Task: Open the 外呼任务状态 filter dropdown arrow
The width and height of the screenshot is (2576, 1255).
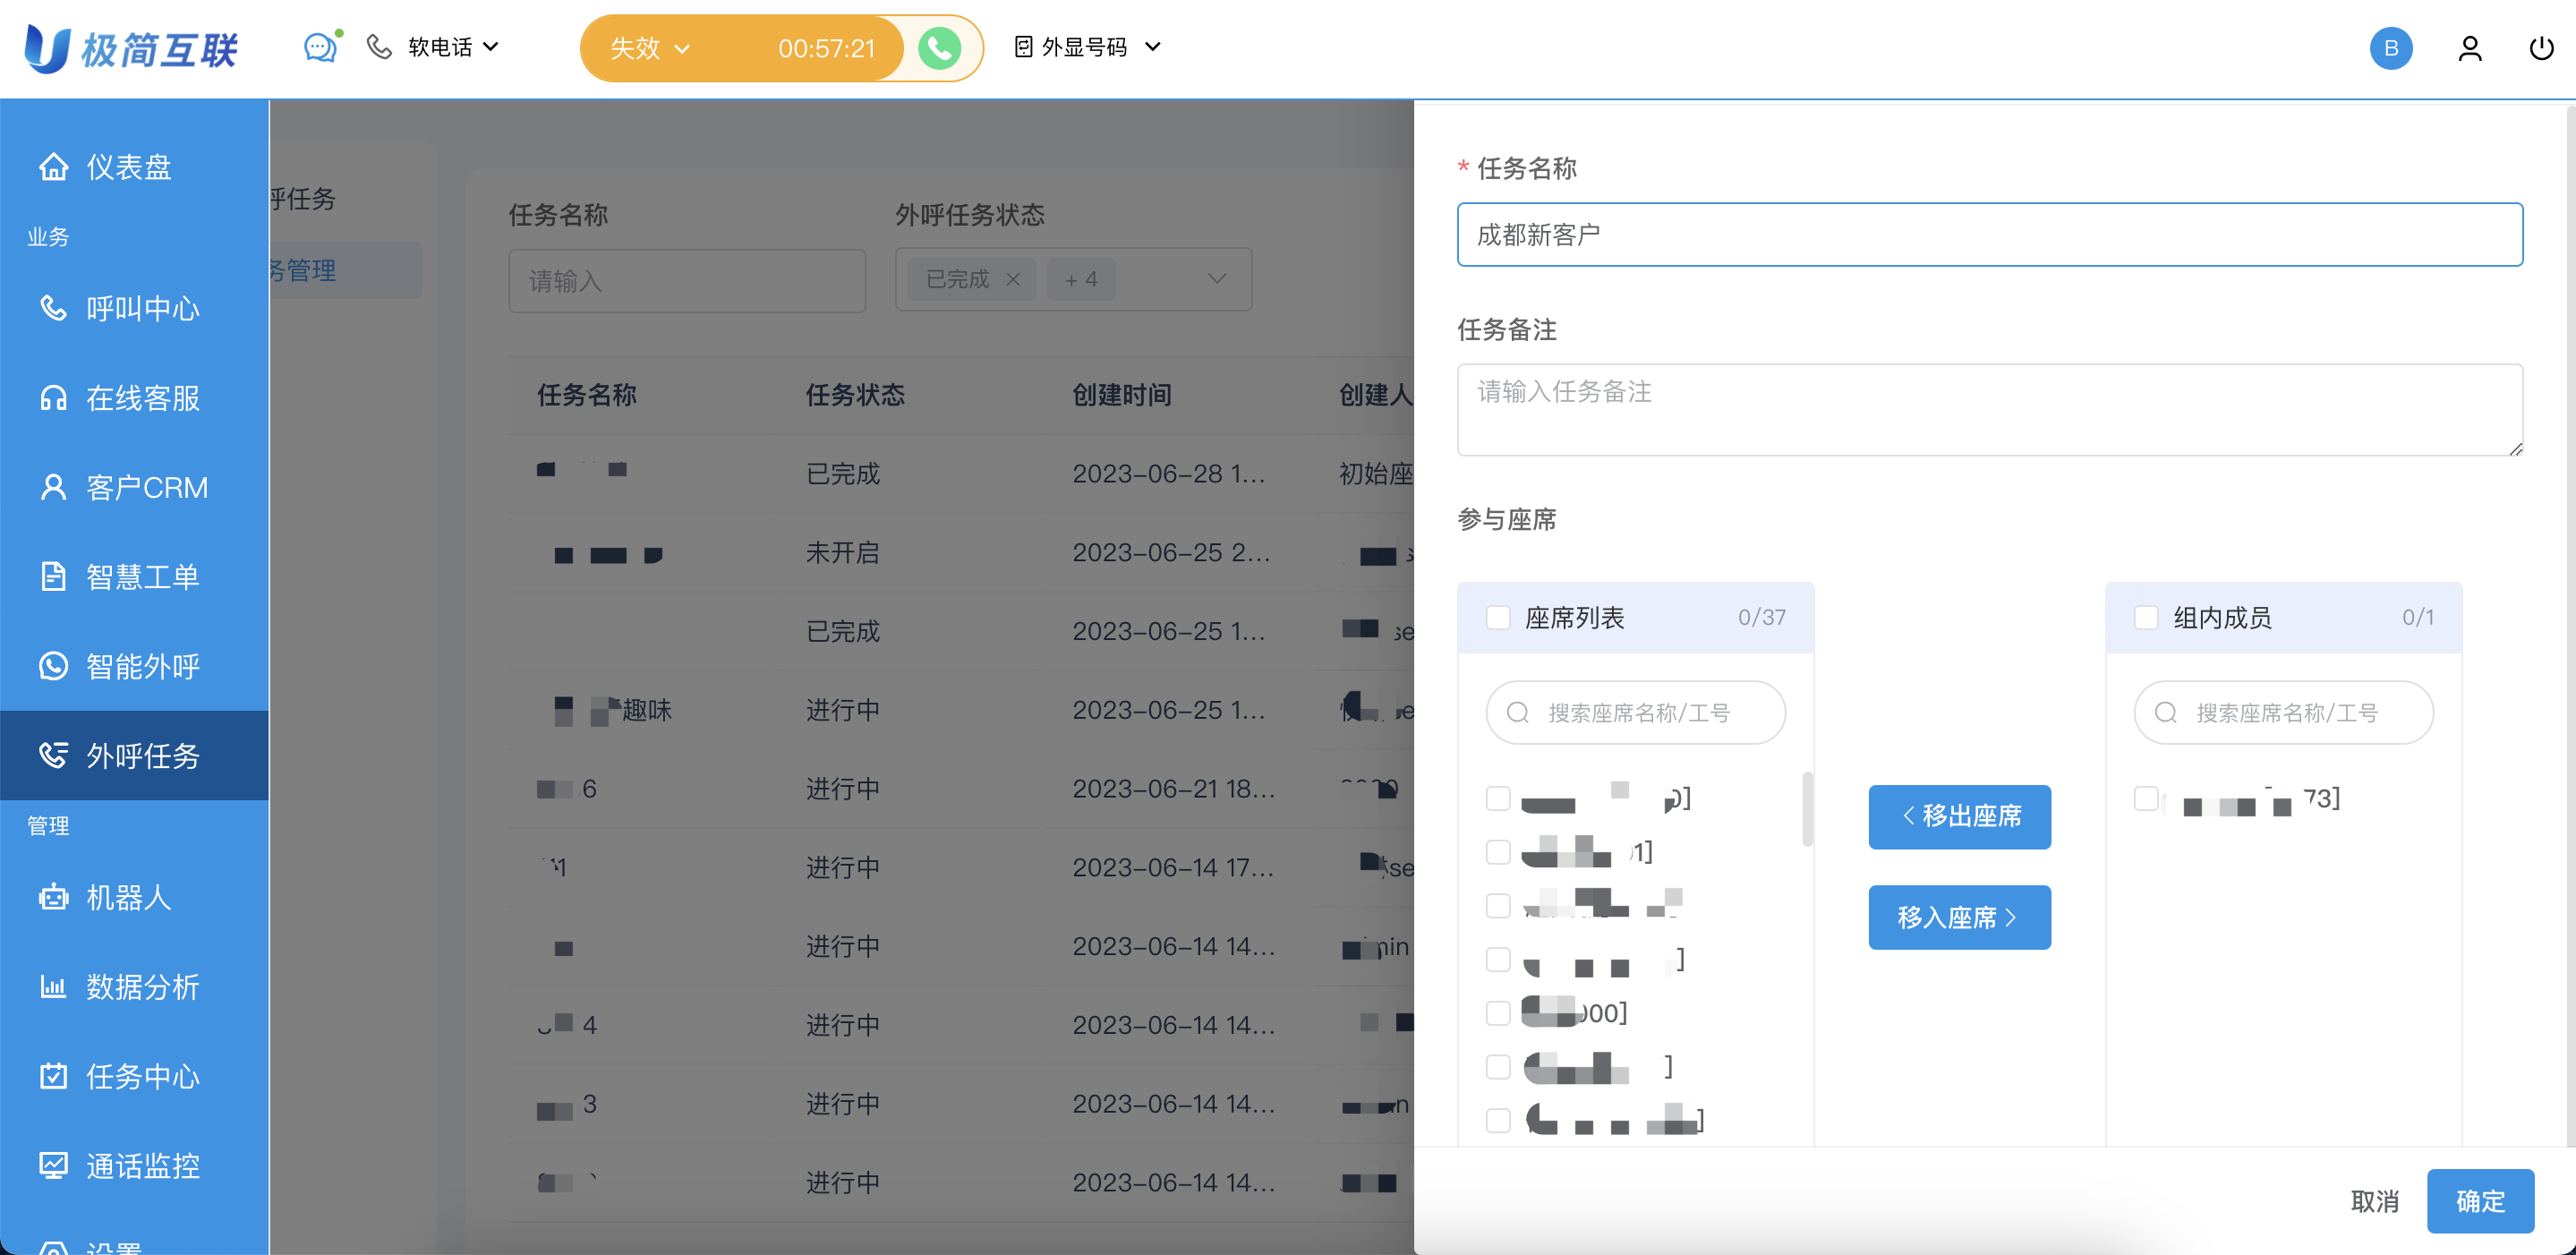Action: point(1217,279)
